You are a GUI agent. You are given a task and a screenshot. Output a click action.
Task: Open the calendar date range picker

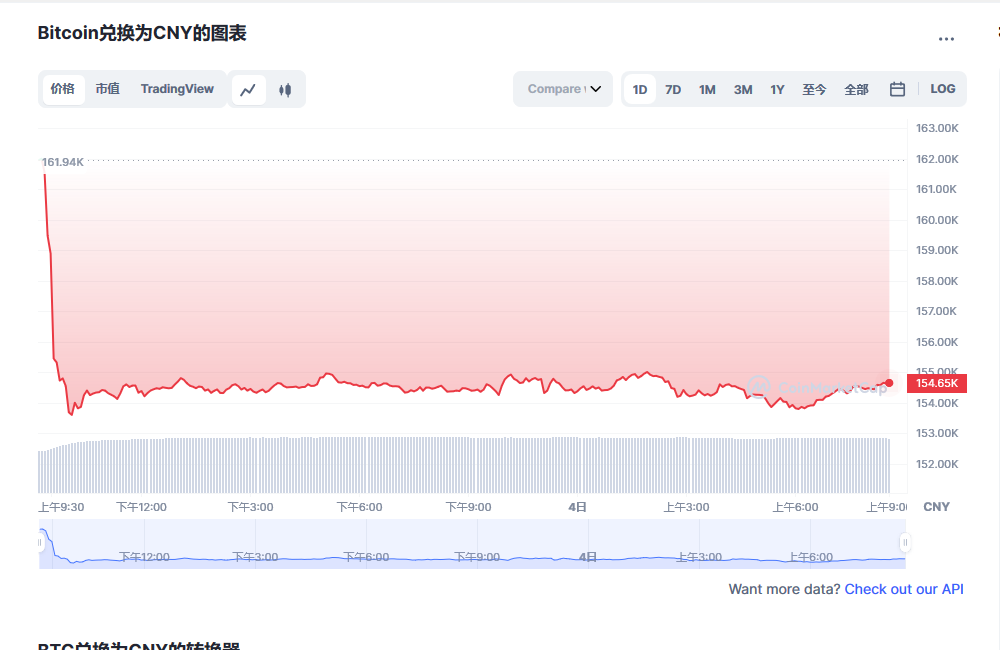(897, 89)
